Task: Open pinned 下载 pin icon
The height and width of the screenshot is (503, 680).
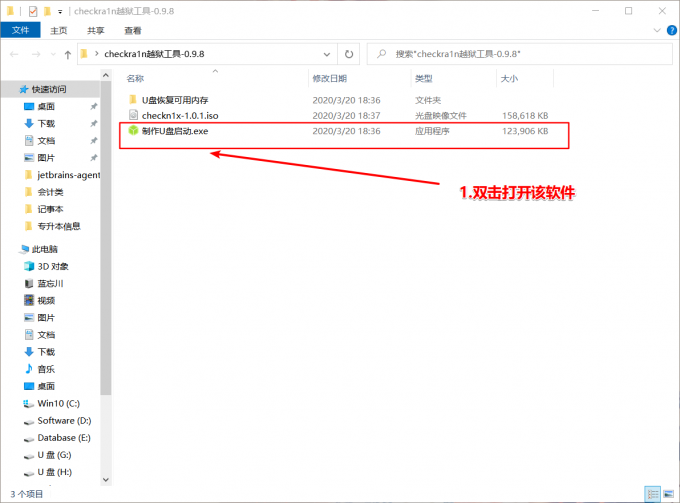Action: tap(93, 124)
